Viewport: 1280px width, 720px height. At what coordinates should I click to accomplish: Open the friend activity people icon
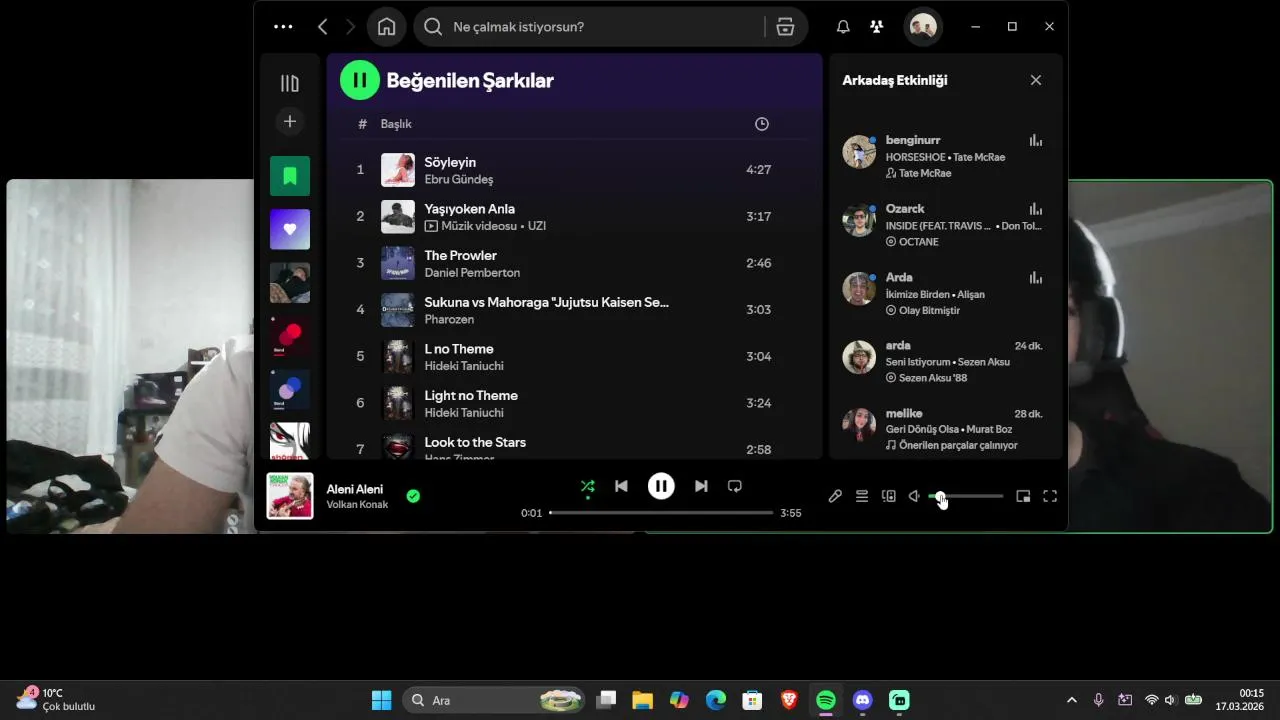pyautogui.click(x=877, y=27)
